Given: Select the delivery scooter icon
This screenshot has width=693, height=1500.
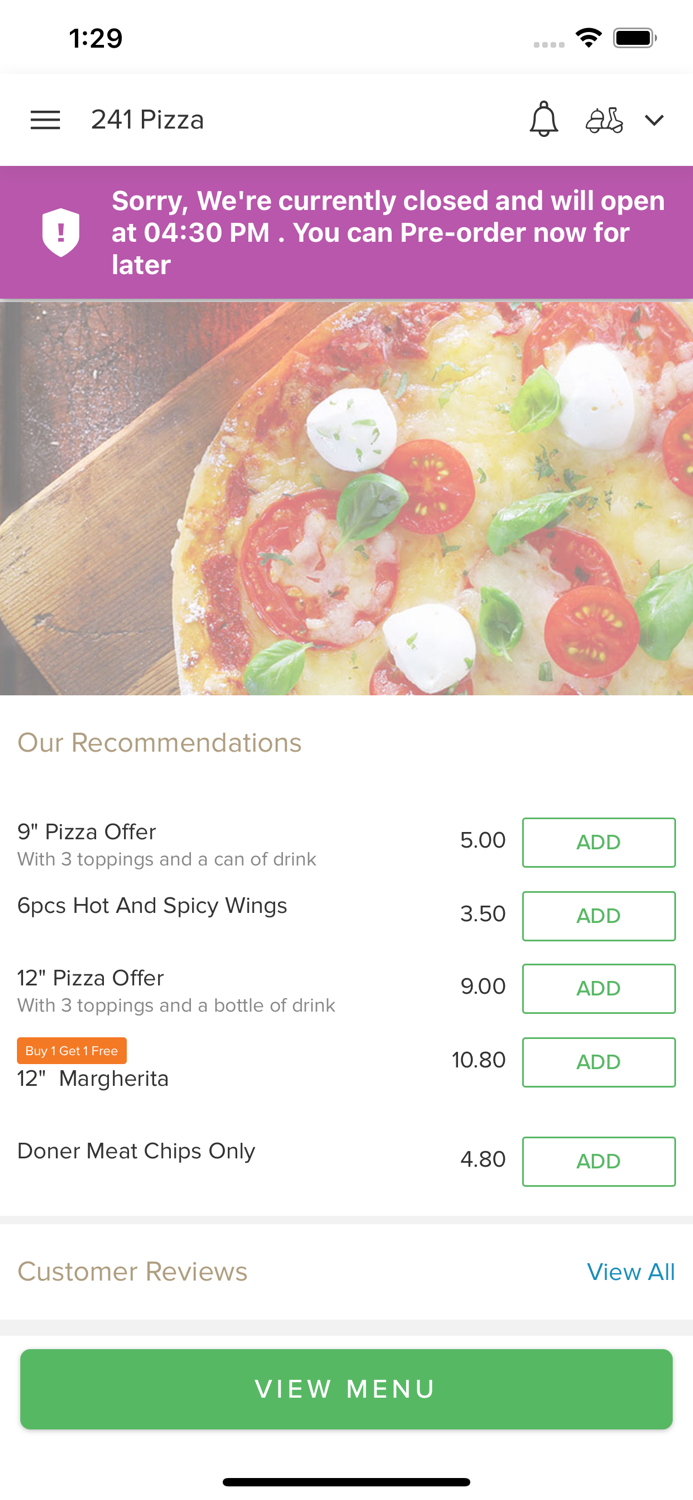Looking at the screenshot, I should [x=605, y=119].
